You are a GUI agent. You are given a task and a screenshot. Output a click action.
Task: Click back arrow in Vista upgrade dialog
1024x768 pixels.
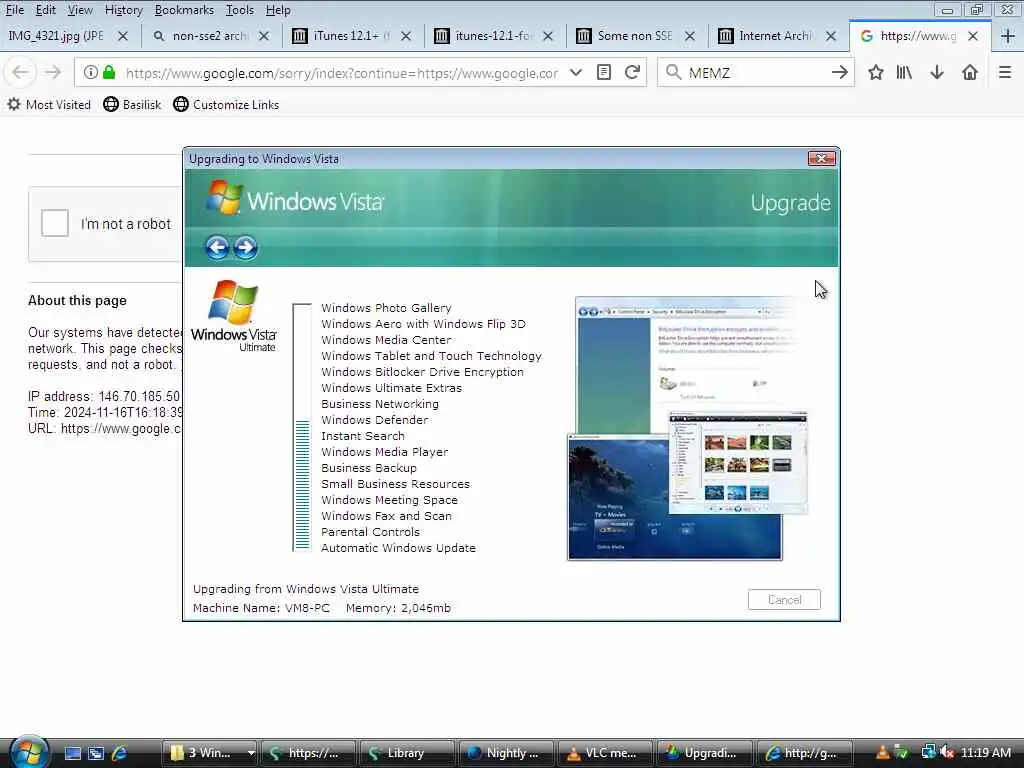pyautogui.click(x=217, y=248)
